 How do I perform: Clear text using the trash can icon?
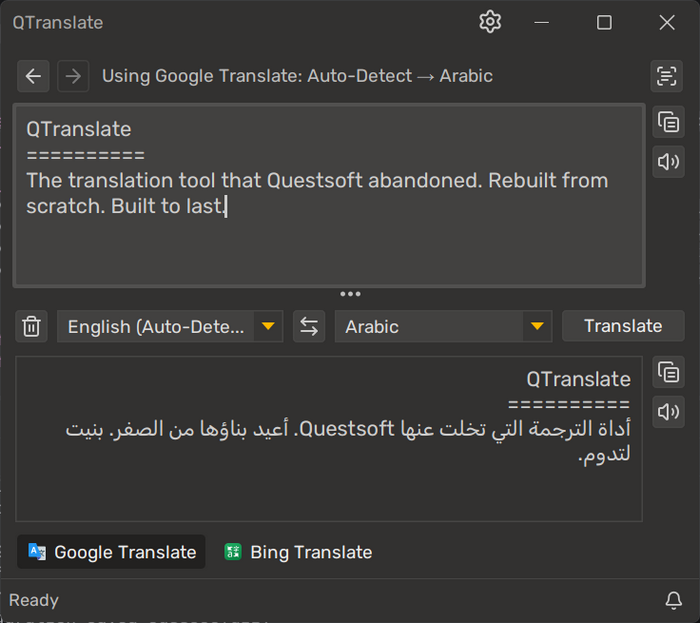pyautogui.click(x=32, y=326)
